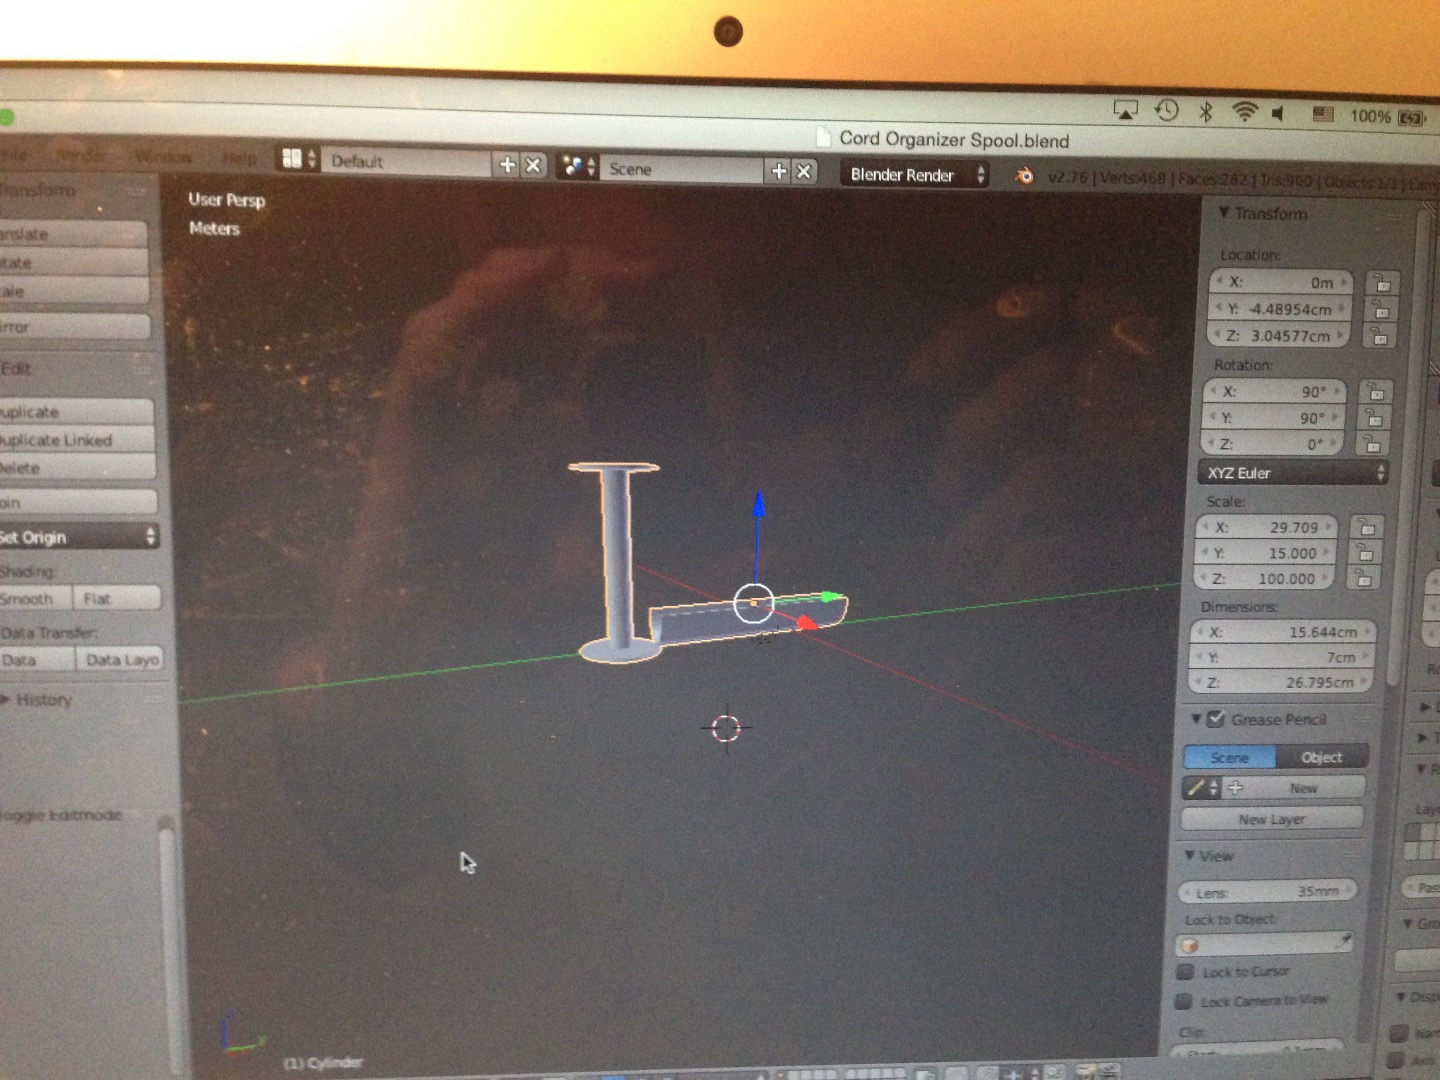Click the Scale Z 100.000 field
1440x1080 pixels.
(x=1266, y=578)
